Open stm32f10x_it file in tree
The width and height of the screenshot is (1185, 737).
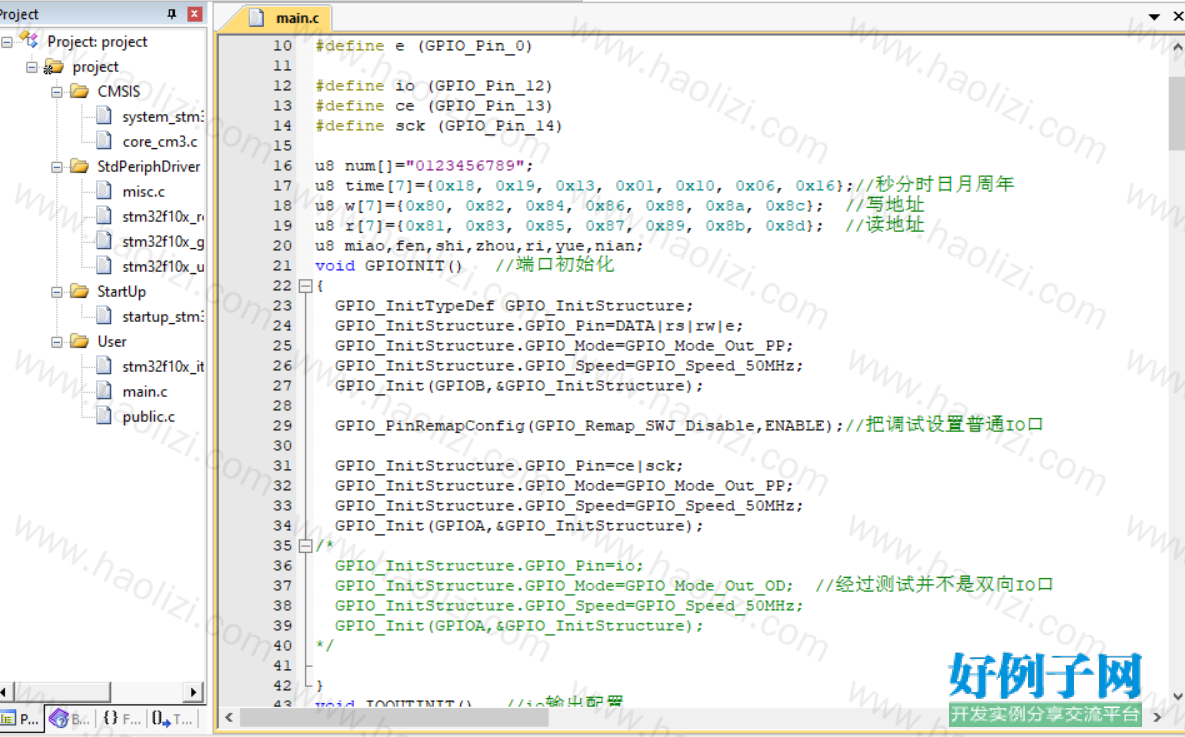pos(162,367)
